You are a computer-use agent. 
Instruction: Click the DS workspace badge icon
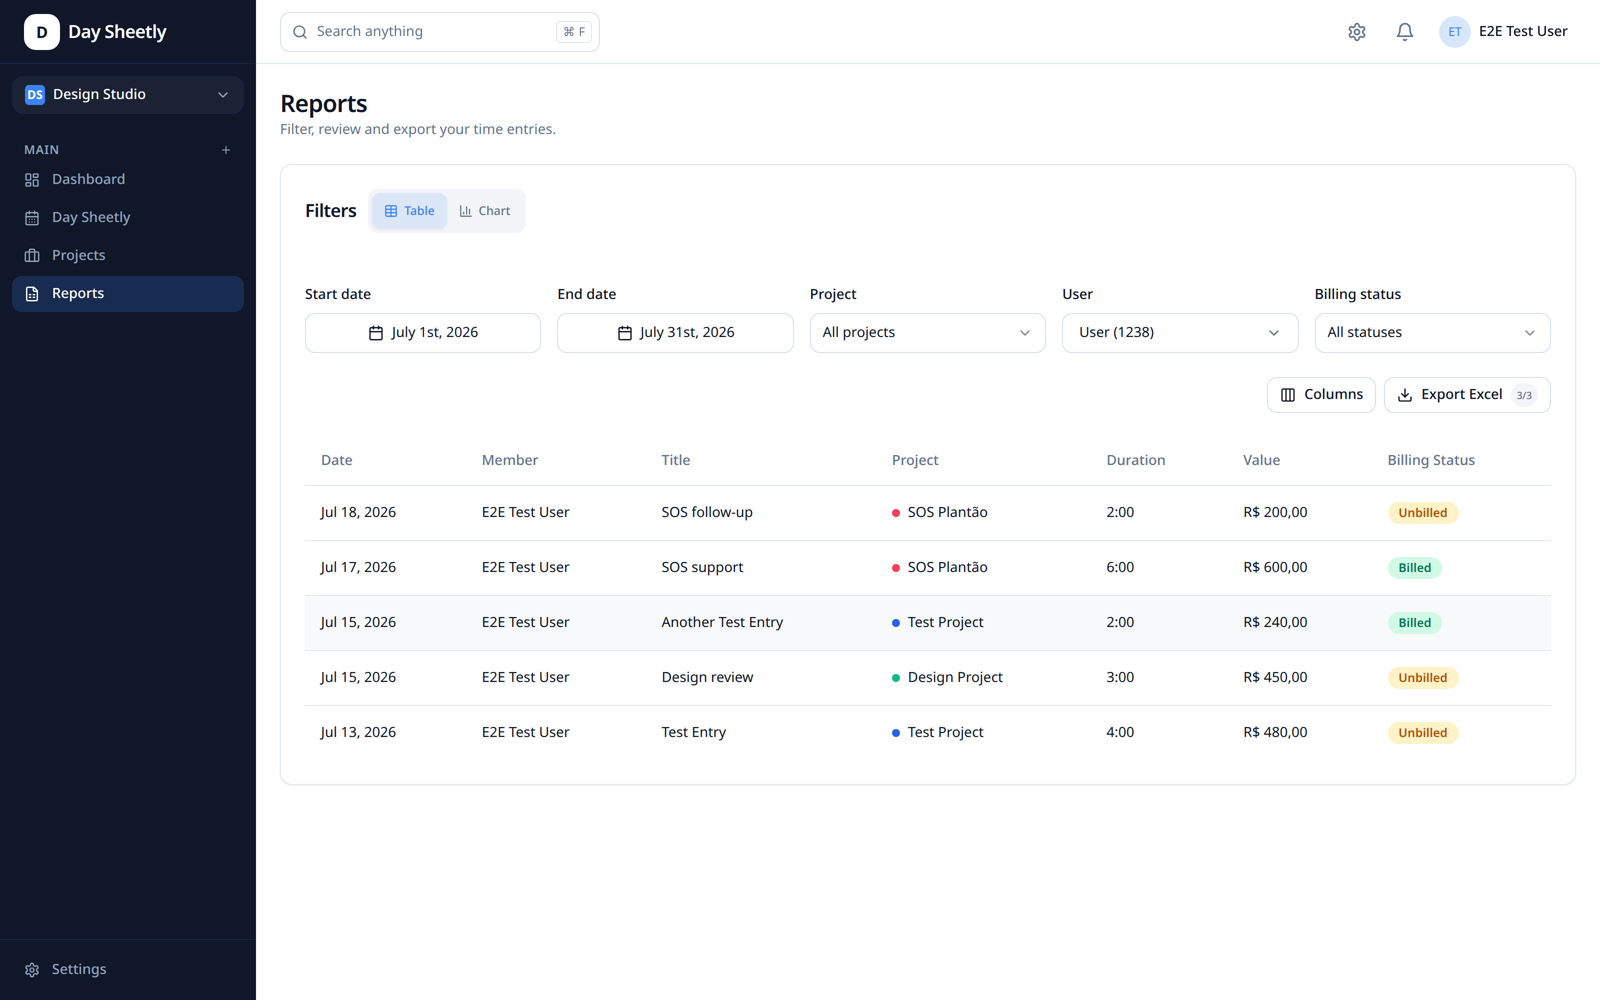pyautogui.click(x=35, y=95)
